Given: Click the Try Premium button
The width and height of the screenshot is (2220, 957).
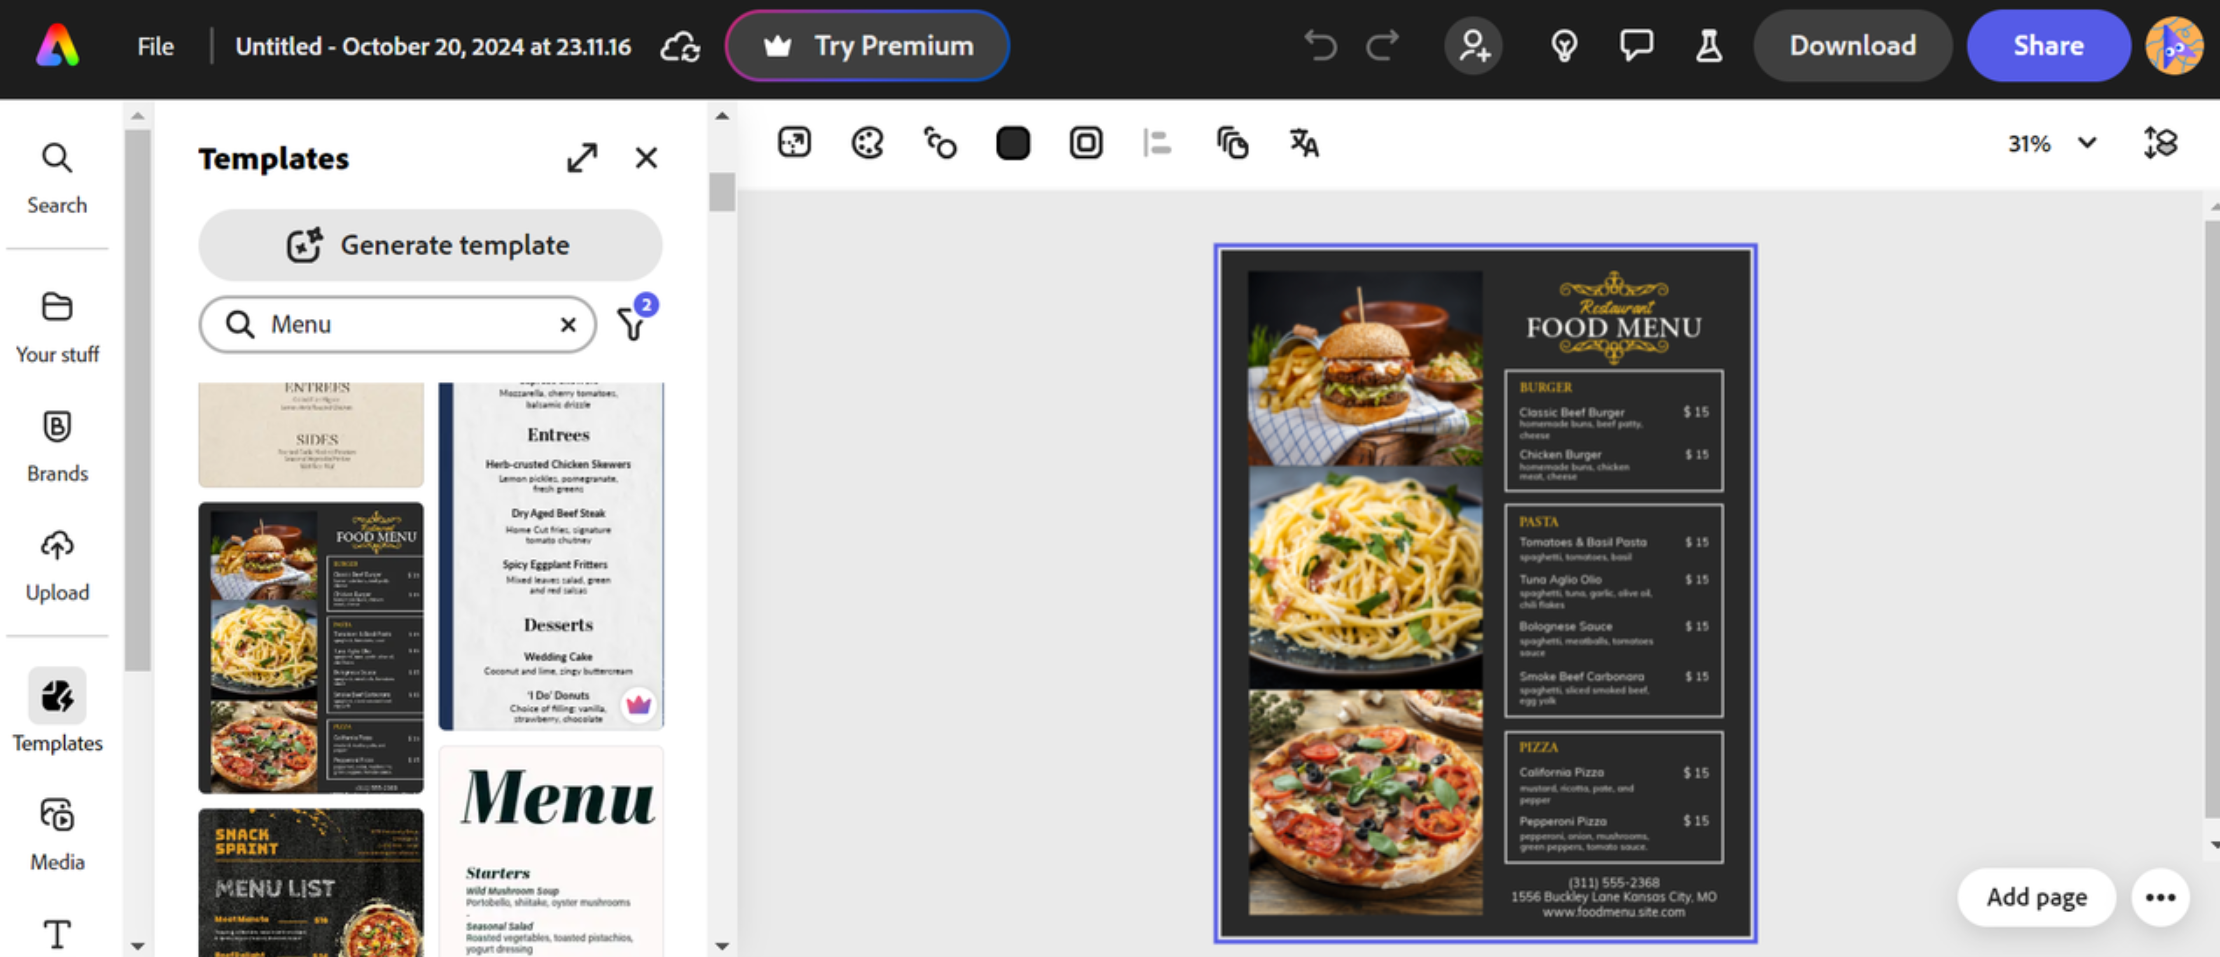Looking at the screenshot, I should (867, 46).
